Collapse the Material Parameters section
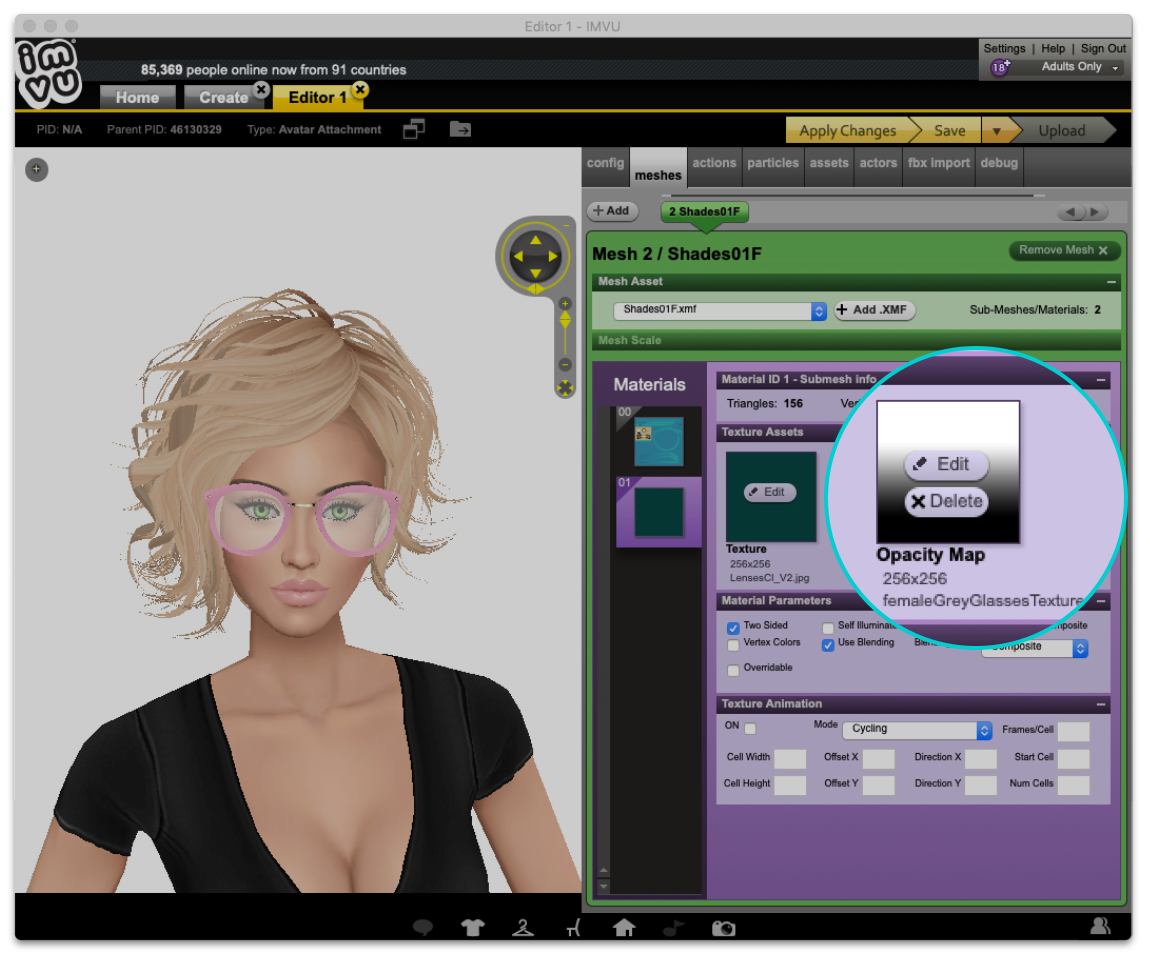The image size is (1150, 957). (1101, 601)
